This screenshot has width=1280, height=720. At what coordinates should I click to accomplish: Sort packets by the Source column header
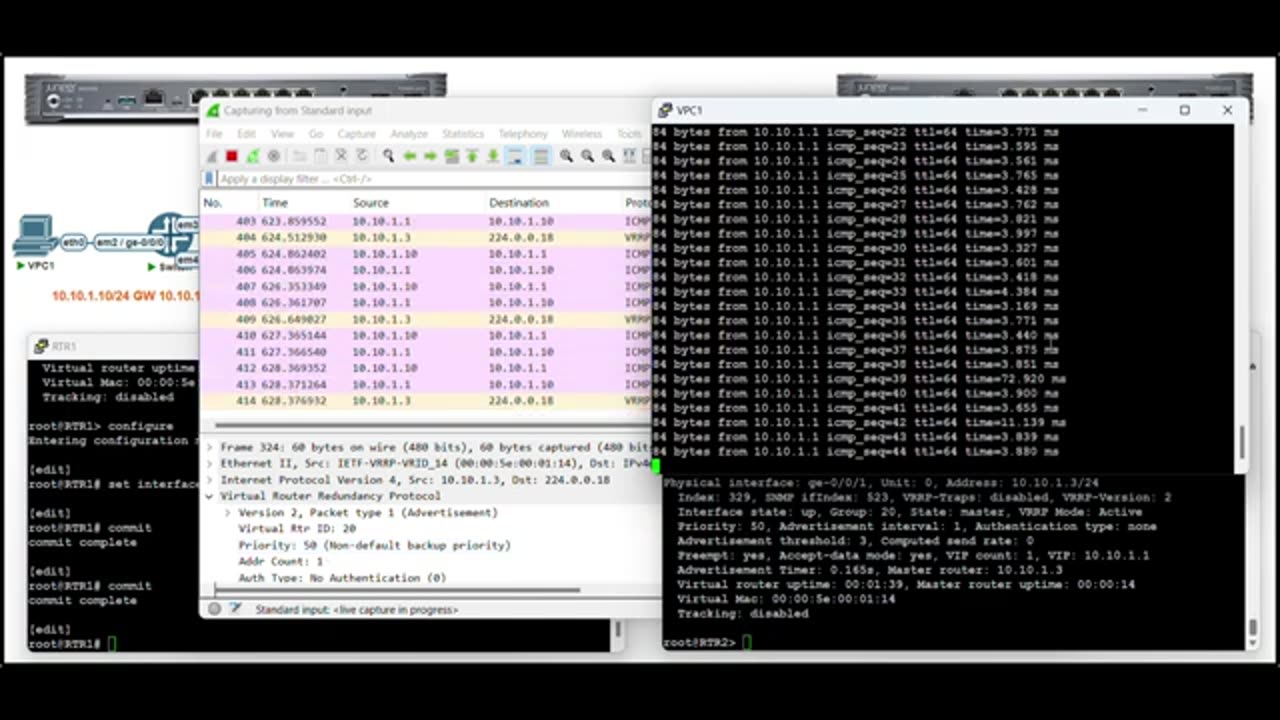[x=416, y=203]
